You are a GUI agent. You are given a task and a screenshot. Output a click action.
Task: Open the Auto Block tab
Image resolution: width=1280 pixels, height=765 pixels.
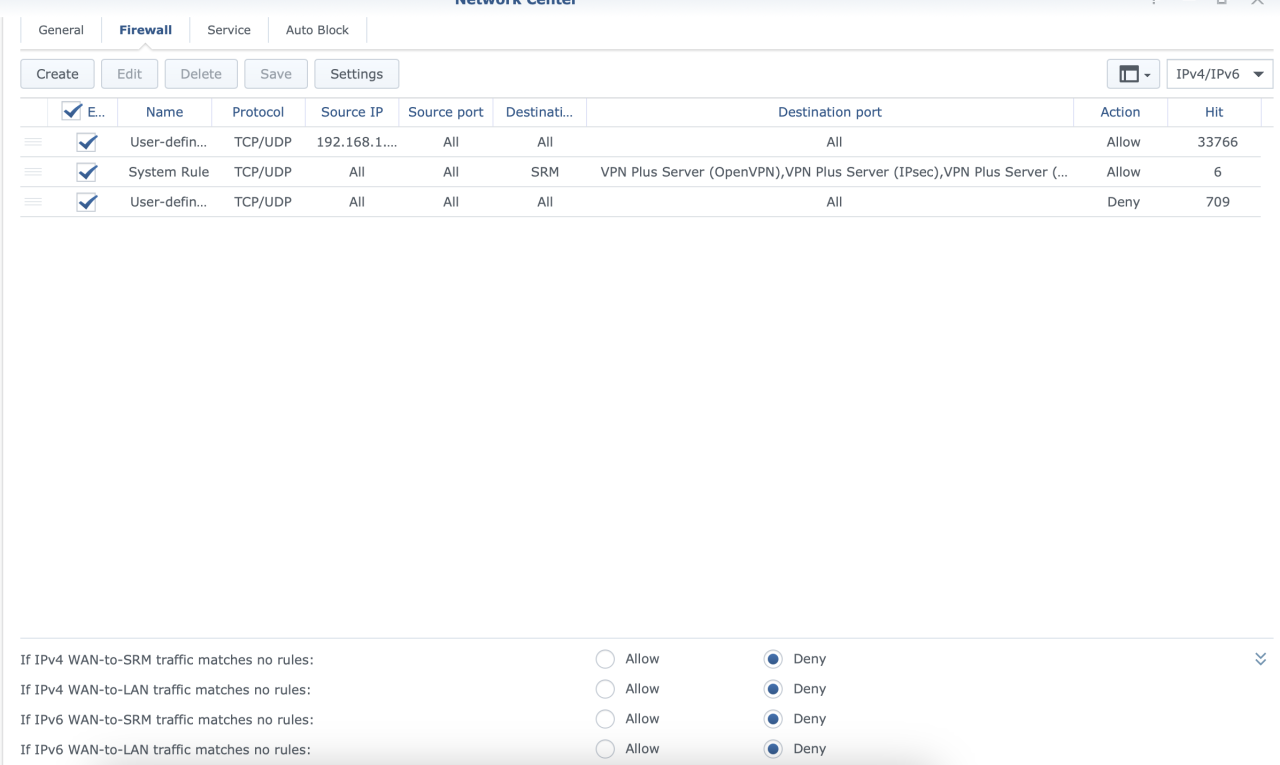click(x=316, y=29)
